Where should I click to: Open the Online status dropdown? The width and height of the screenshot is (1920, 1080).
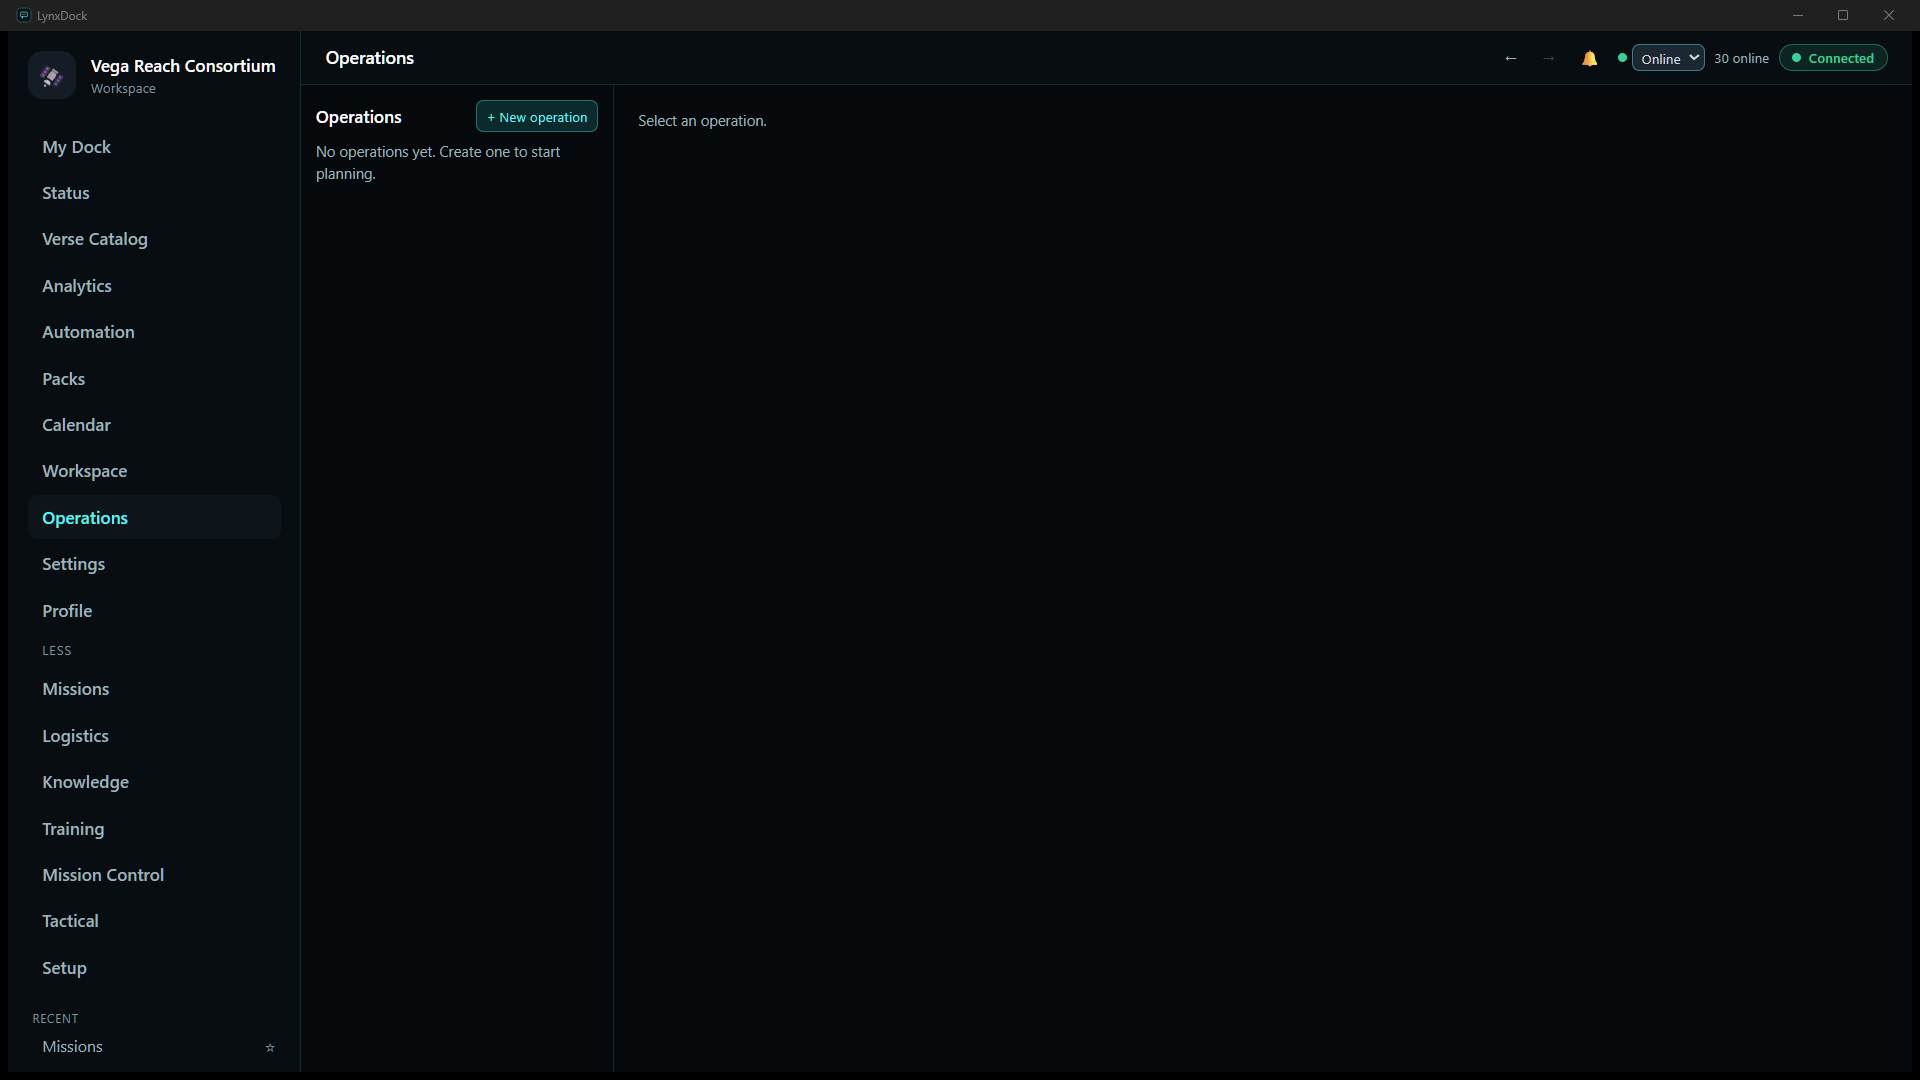click(1668, 58)
